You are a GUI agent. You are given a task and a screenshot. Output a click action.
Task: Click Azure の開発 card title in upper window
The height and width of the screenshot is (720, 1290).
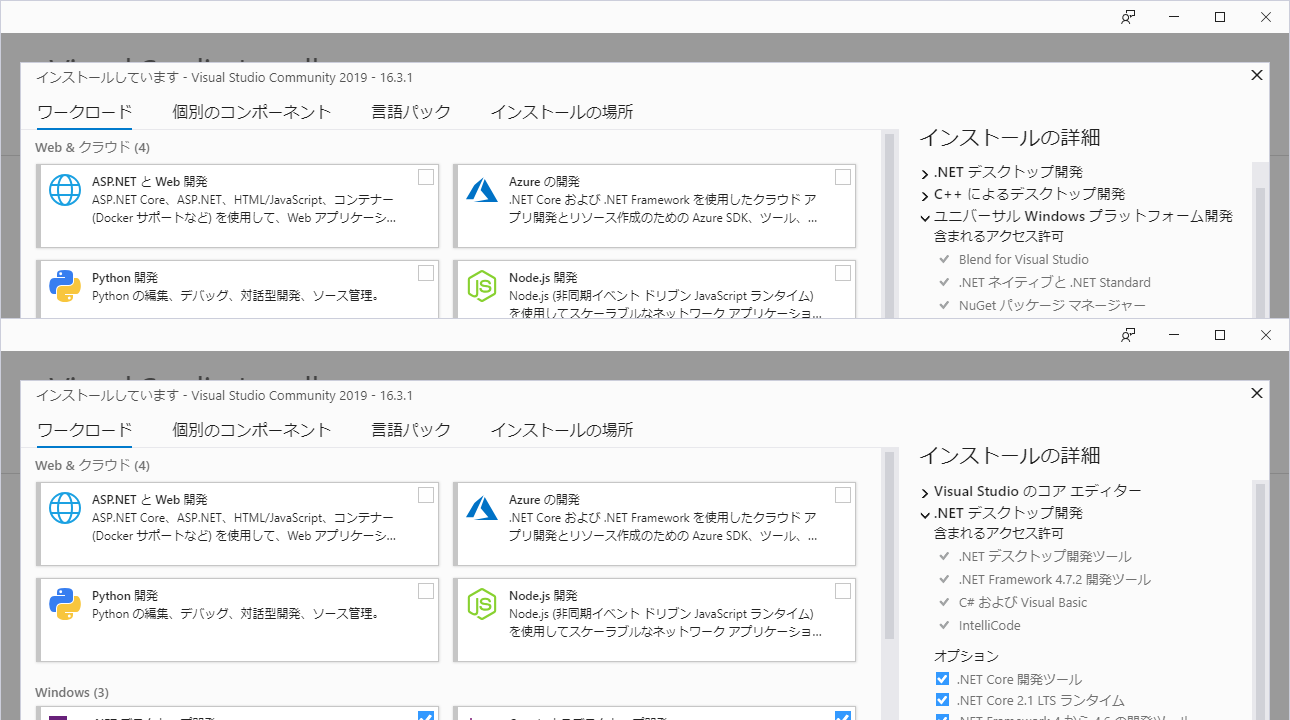(x=544, y=182)
